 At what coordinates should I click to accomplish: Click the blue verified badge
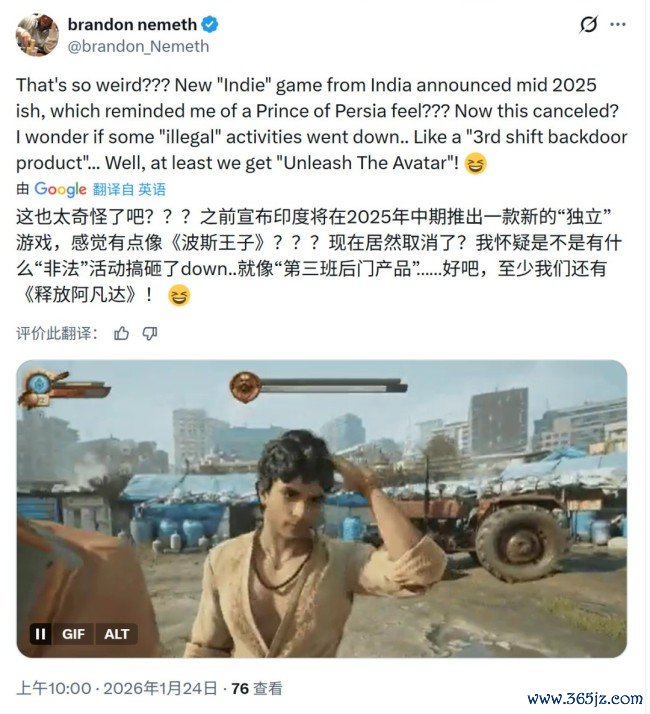(x=210, y=24)
